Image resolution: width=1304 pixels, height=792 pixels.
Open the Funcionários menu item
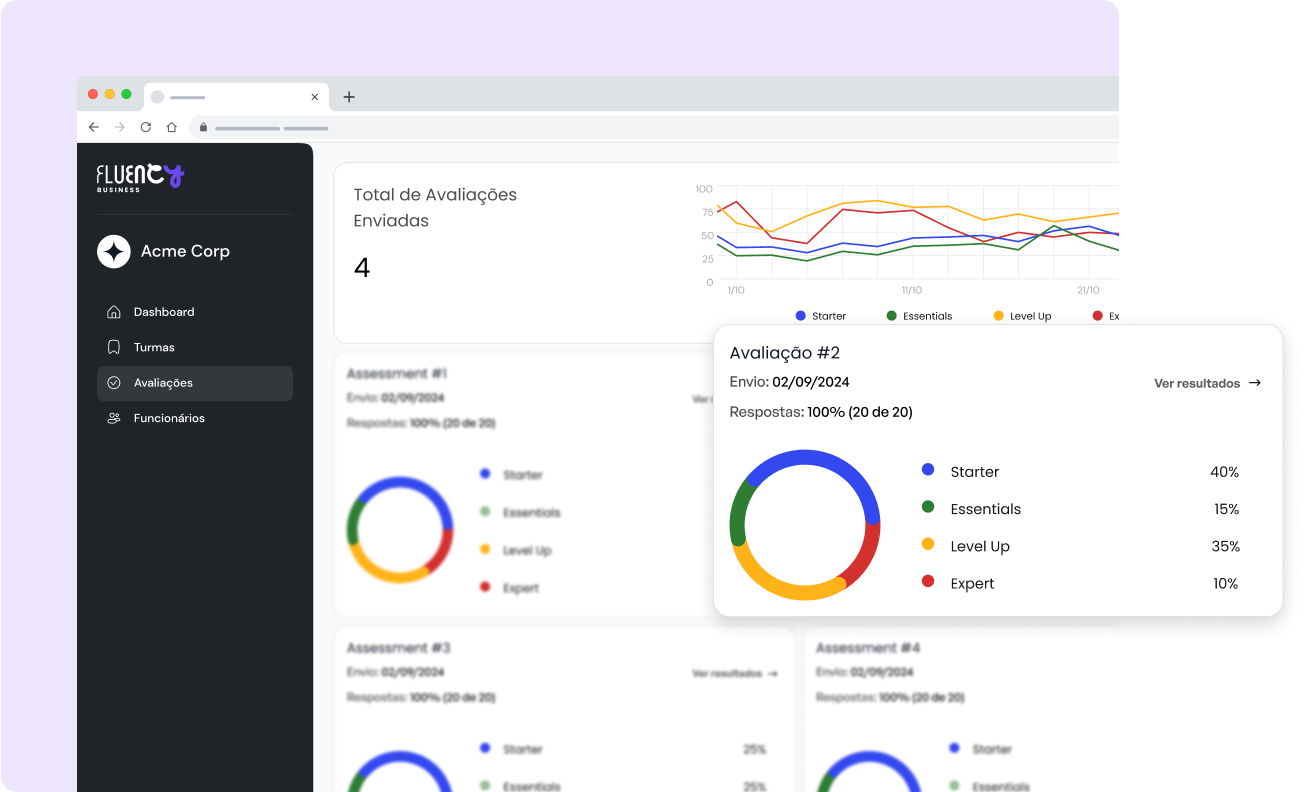click(x=195, y=418)
